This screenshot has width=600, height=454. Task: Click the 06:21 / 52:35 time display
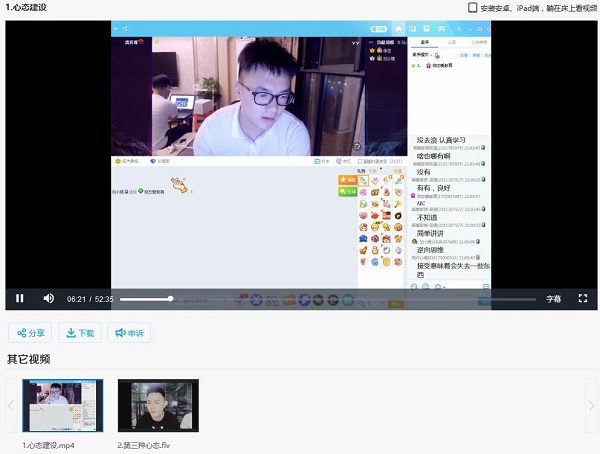90,299
